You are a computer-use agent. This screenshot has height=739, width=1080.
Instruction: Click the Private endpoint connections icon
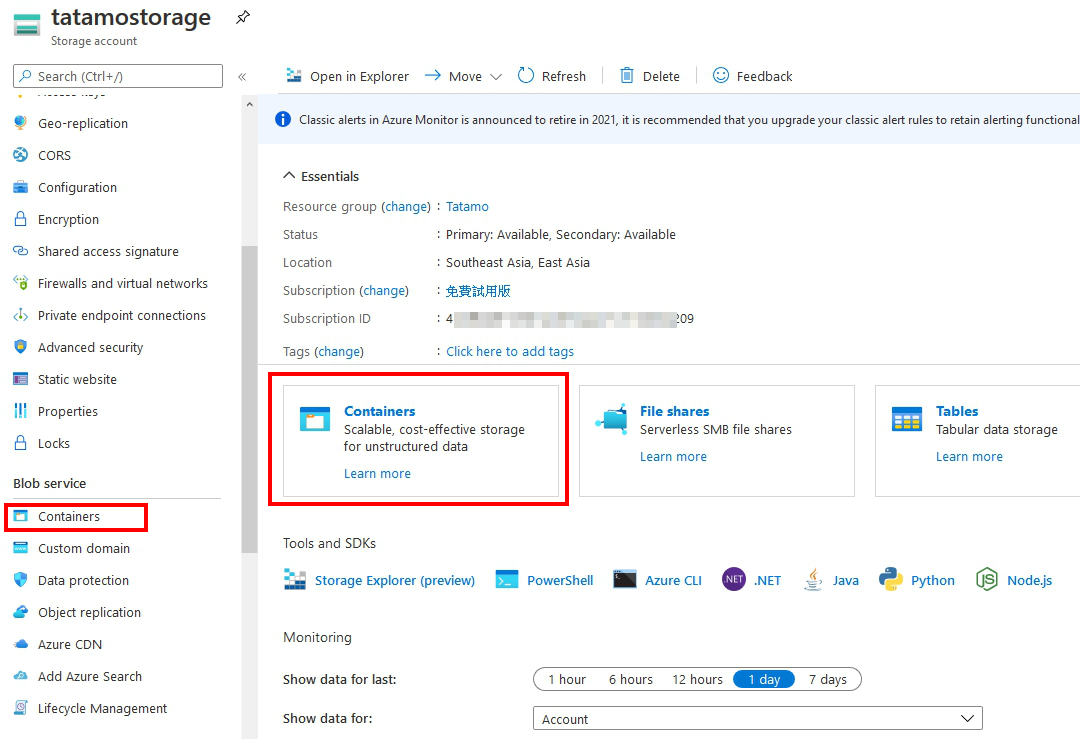[x=21, y=315]
